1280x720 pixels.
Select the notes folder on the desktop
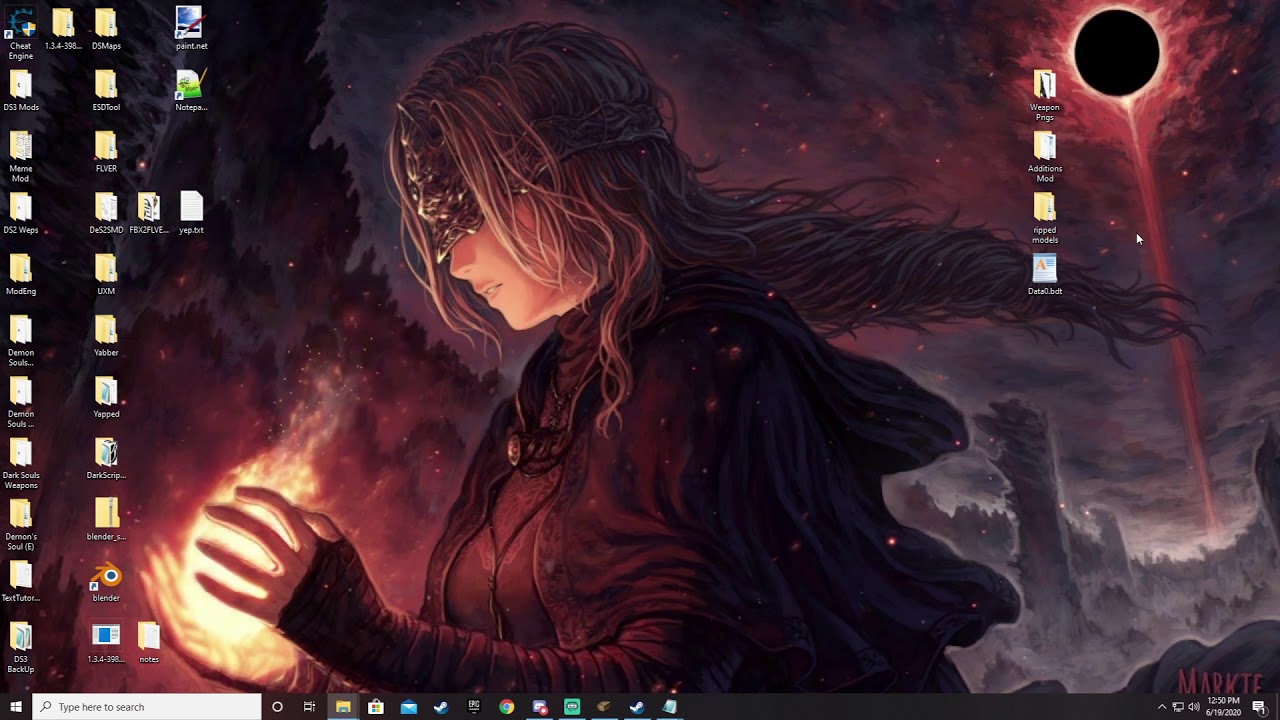point(149,643)
